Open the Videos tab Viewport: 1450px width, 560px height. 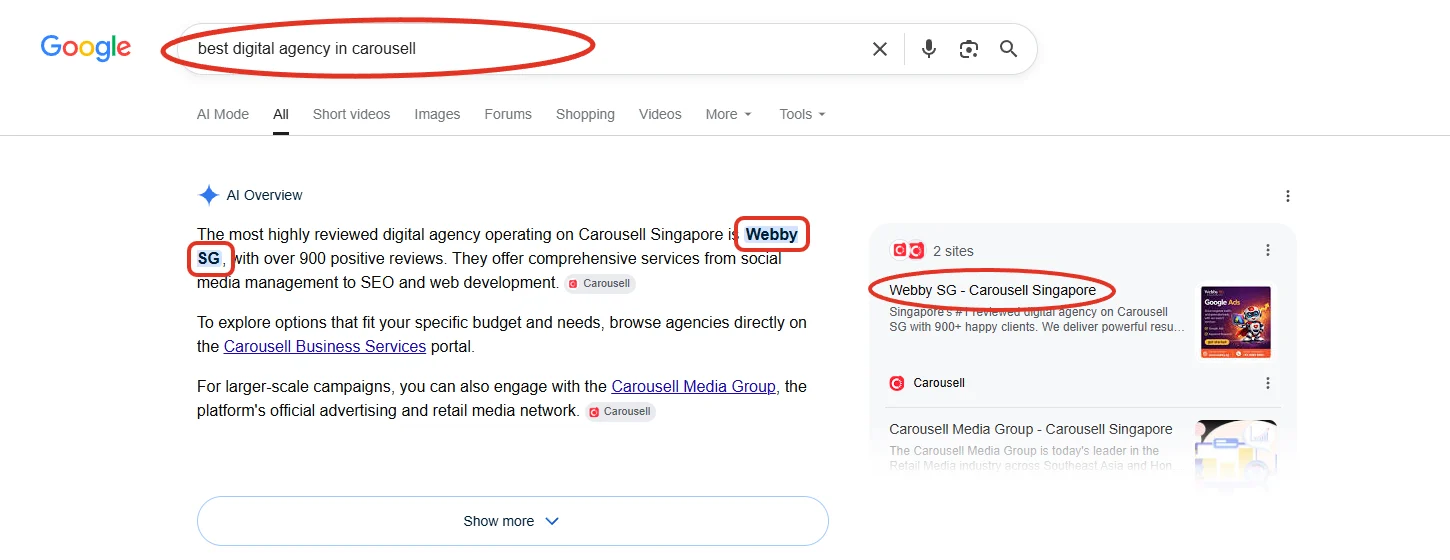coord(660,114)
